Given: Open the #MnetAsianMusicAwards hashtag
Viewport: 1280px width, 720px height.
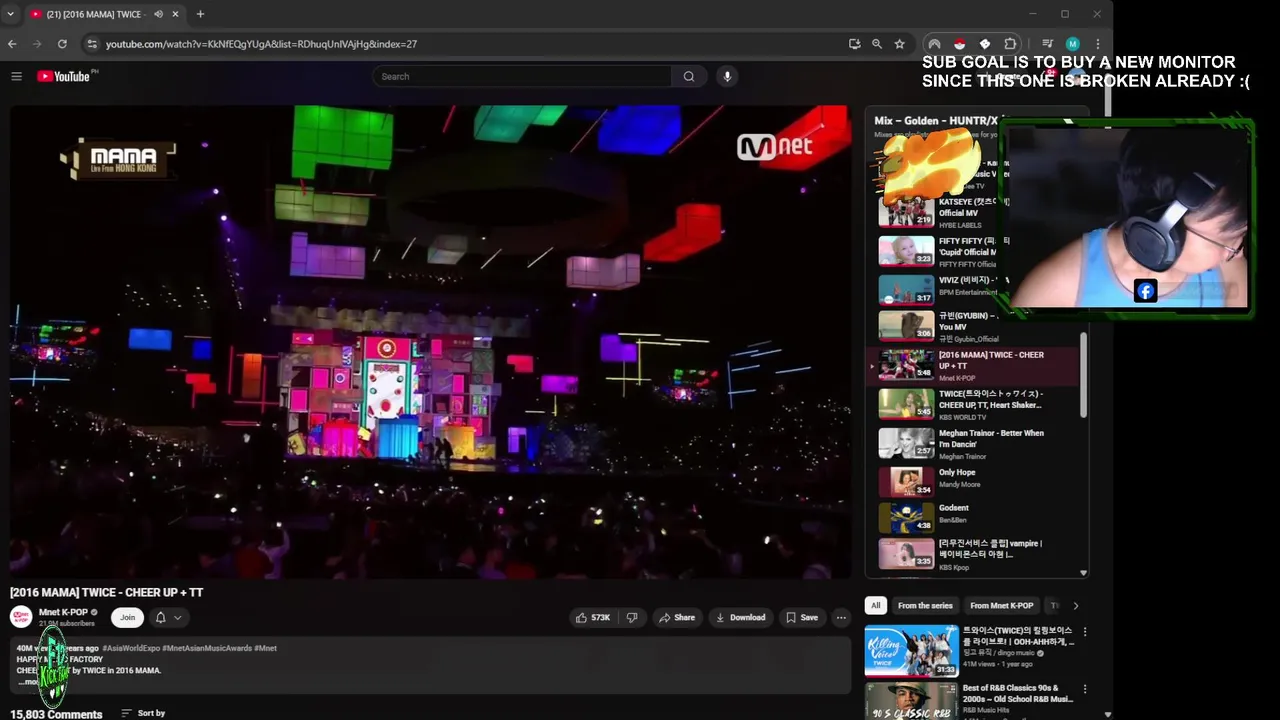Looking at the screenshot, I should 207,648.
